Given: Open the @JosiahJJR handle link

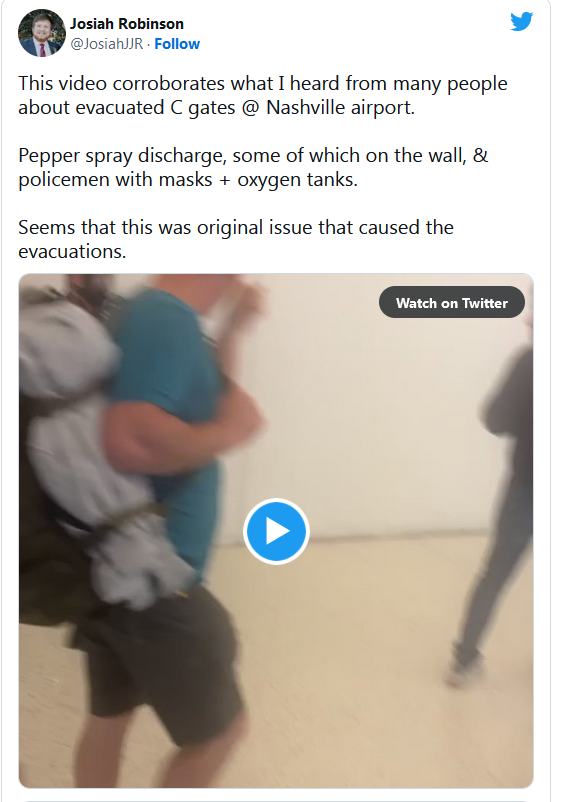Looking at the screenshot, I should coord(106,44).
